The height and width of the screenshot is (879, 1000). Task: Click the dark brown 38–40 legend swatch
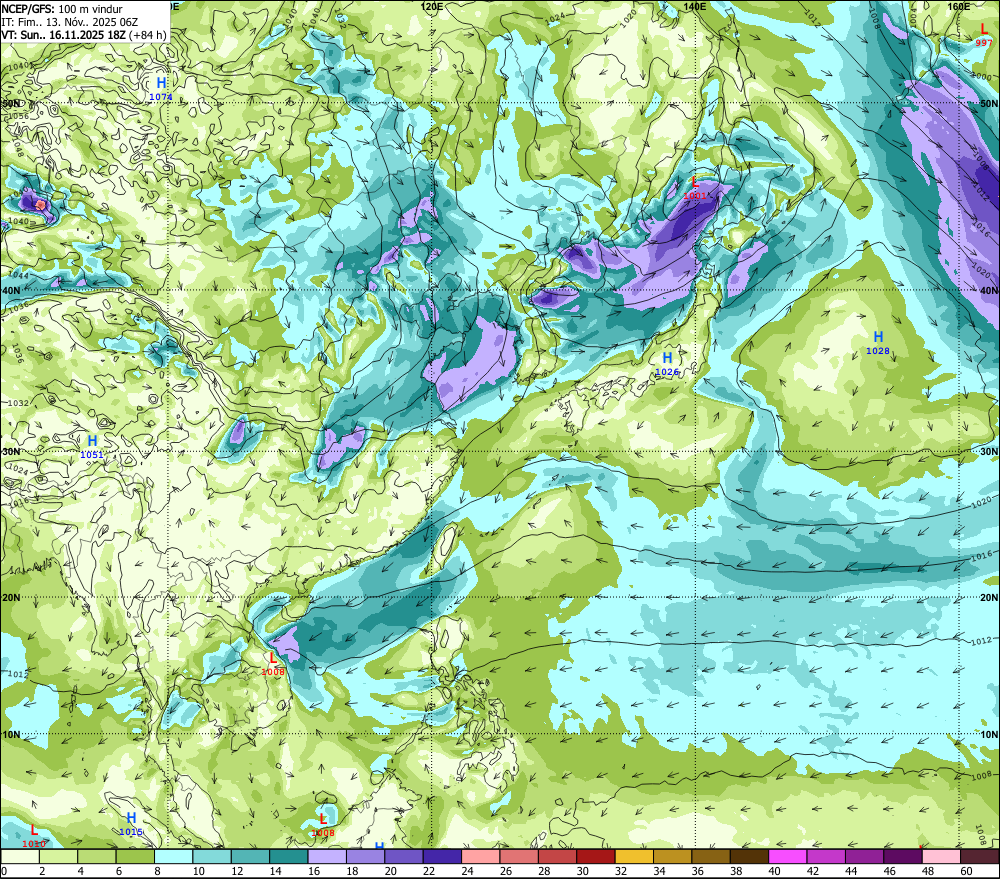(x=750, y=857)
